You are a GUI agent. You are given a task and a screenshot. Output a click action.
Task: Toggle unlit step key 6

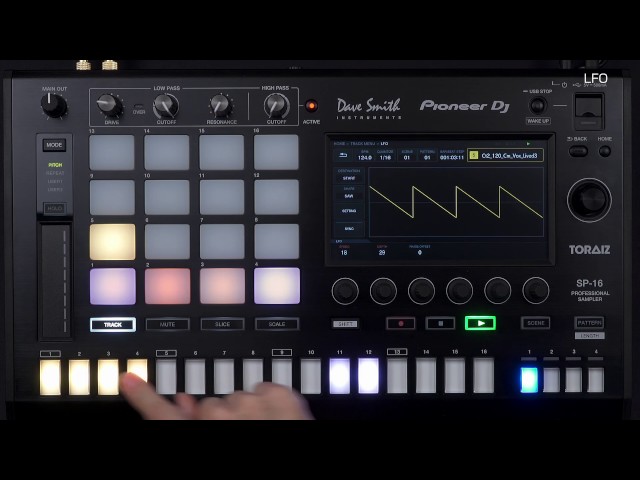[195, 376]
